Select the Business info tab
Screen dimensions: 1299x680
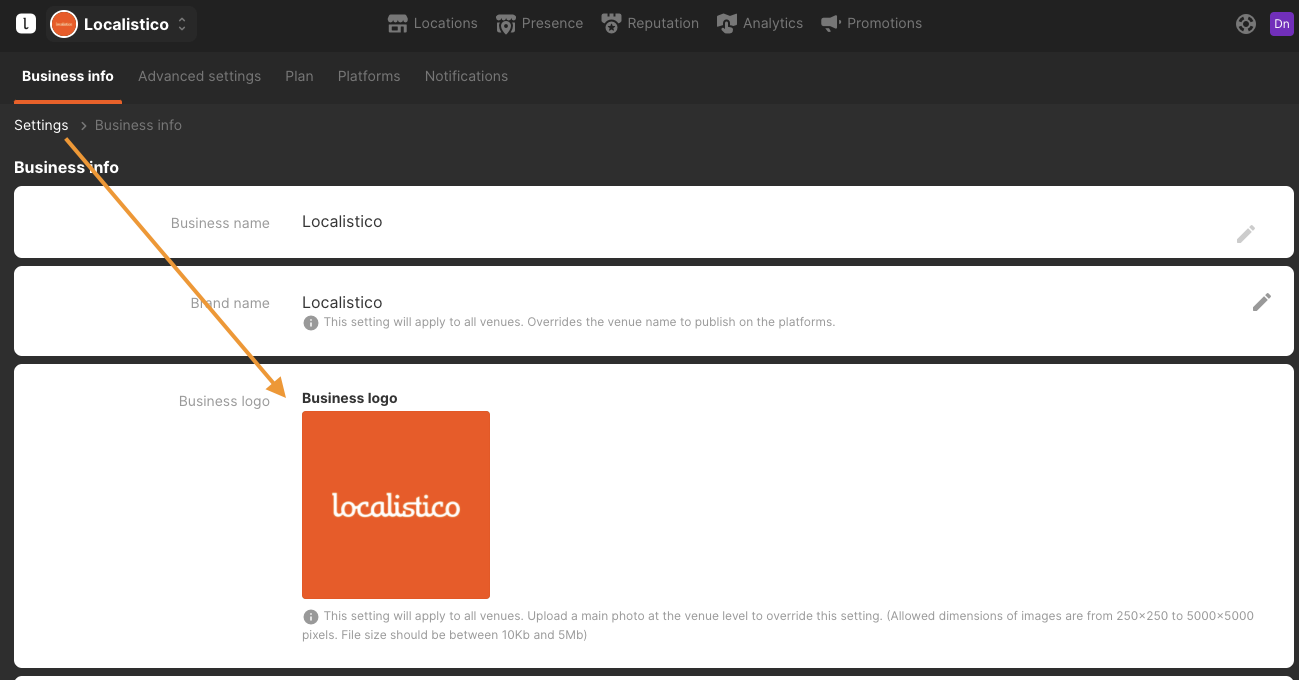pos(68,76)
